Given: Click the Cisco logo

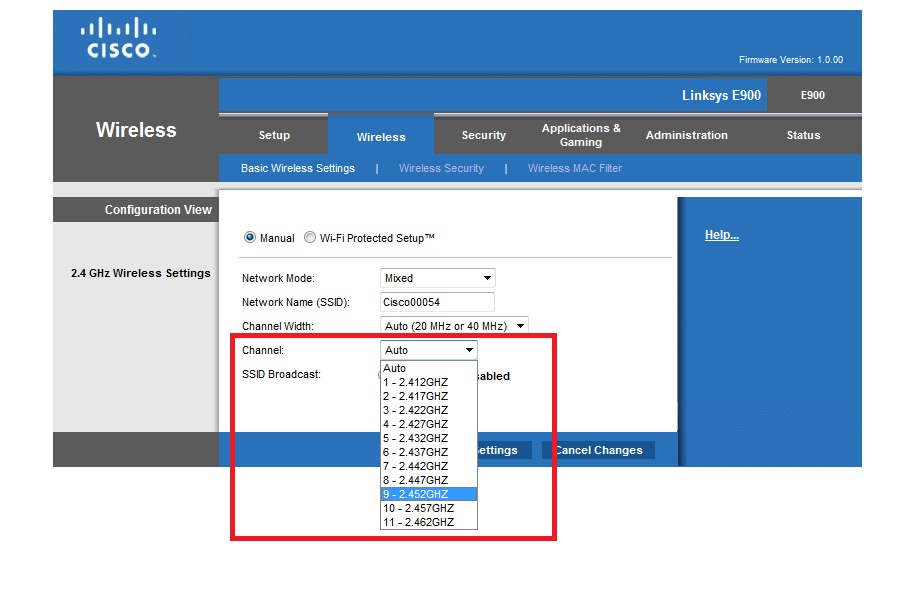Looking at the screenshot, I should point(118,39).
